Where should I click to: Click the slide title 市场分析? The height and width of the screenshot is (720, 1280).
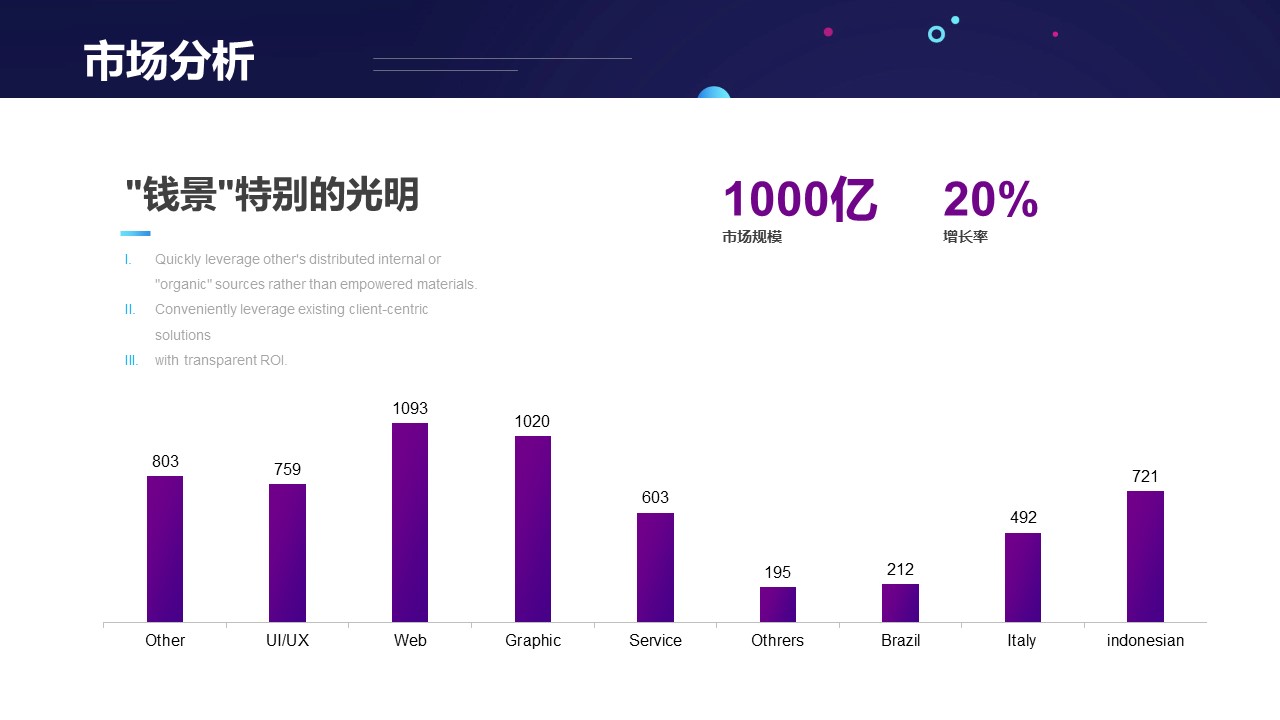(x=169, y=62)
